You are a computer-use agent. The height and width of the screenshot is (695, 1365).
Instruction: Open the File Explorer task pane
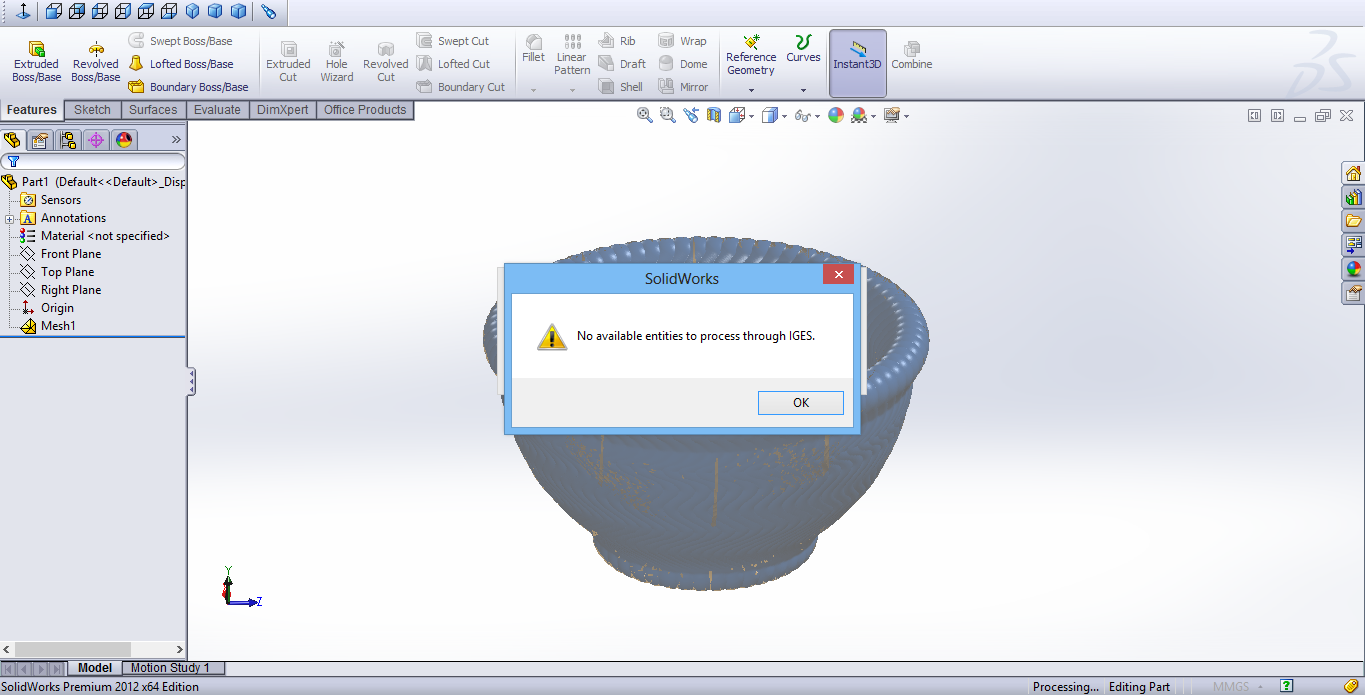click(x=1353, y=221)
